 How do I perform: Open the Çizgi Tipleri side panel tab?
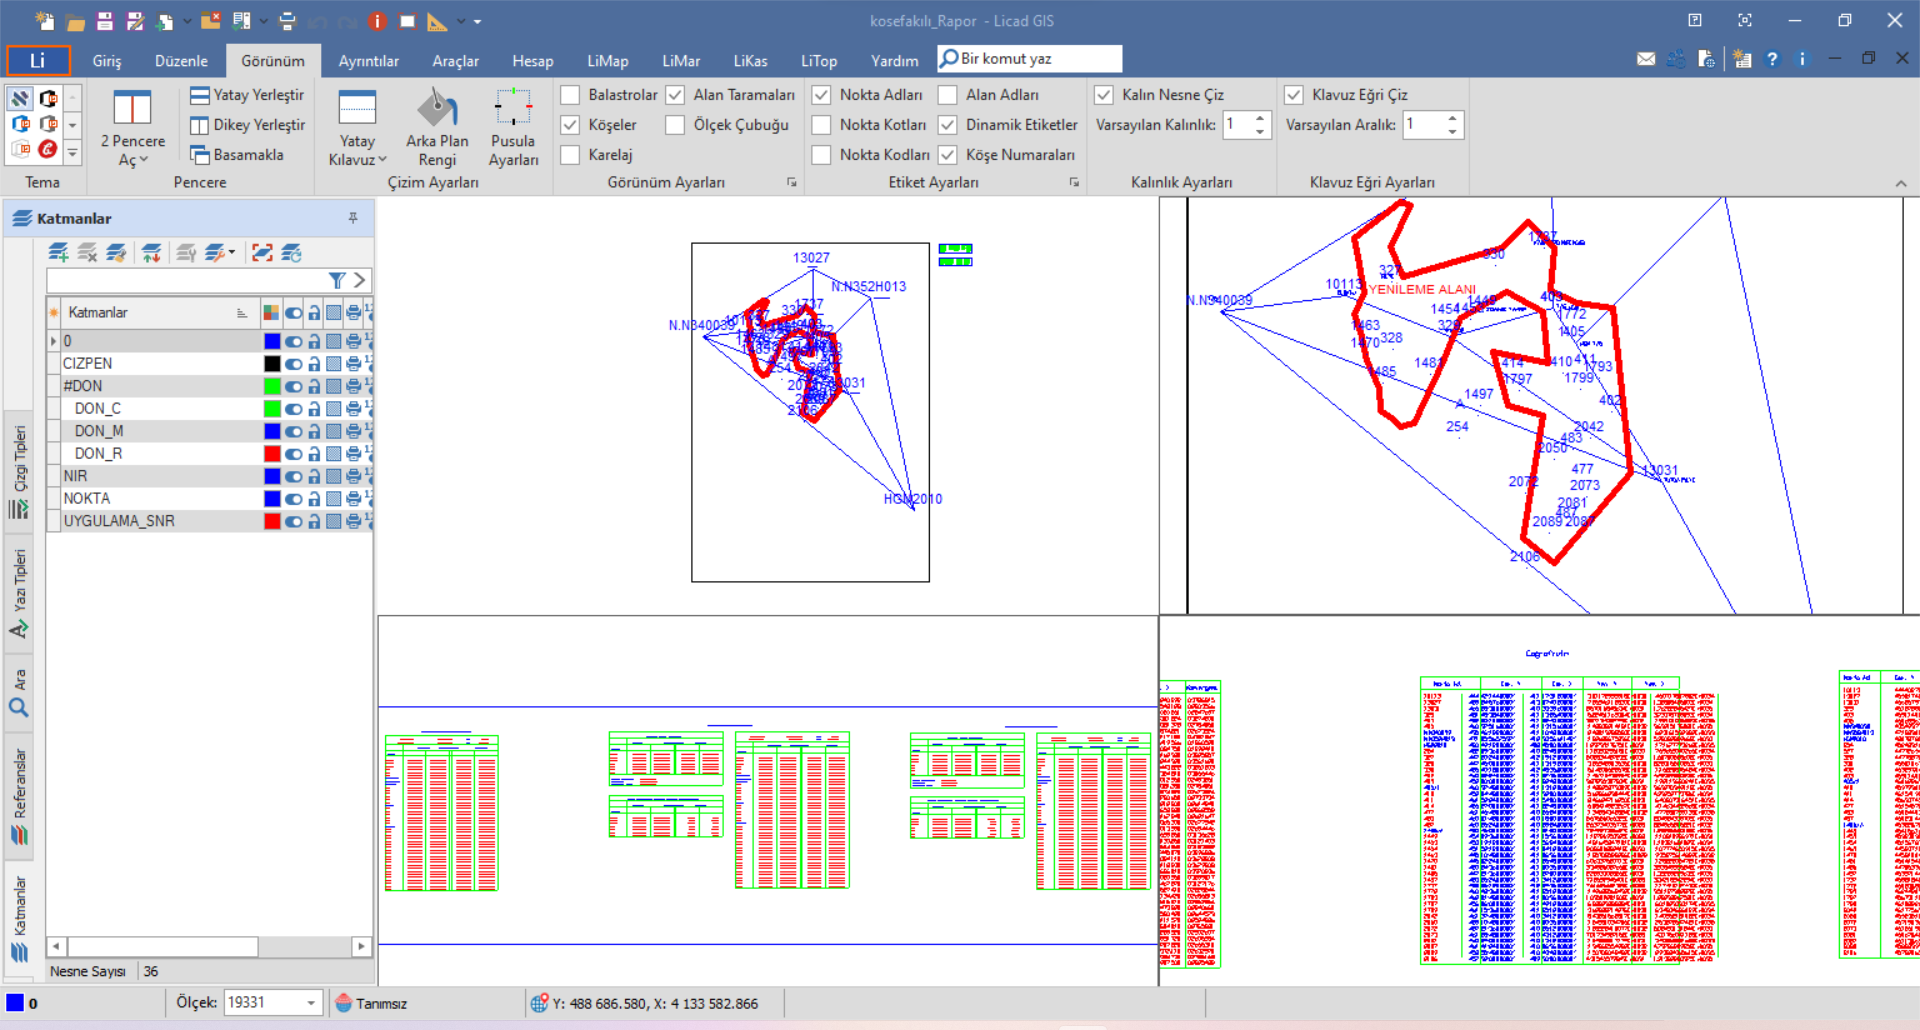tap(19, 471)
